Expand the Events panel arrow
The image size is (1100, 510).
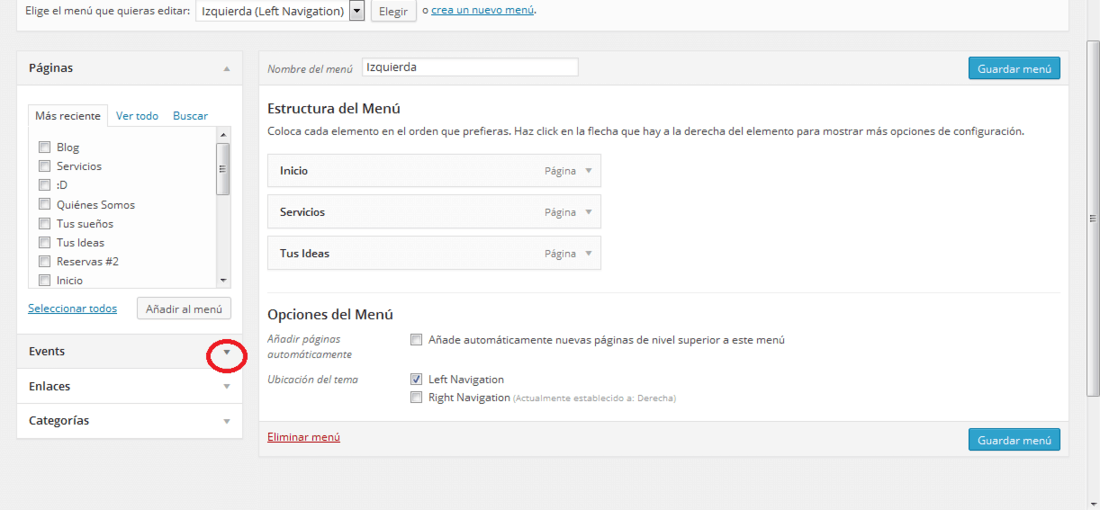click(x=226, y=351)
